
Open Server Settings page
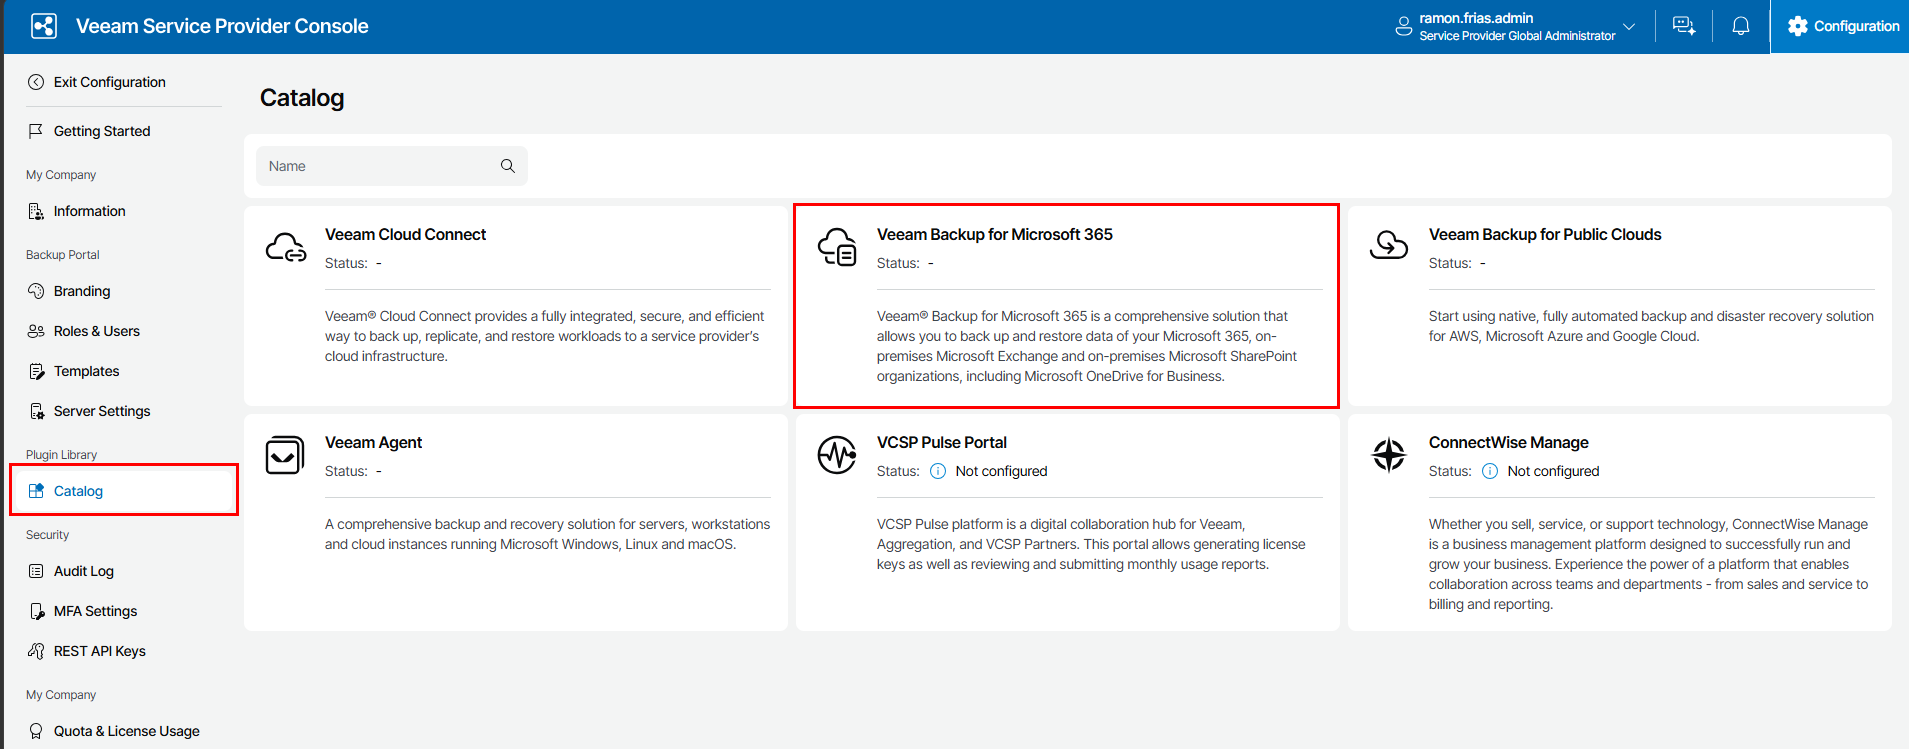102,411
